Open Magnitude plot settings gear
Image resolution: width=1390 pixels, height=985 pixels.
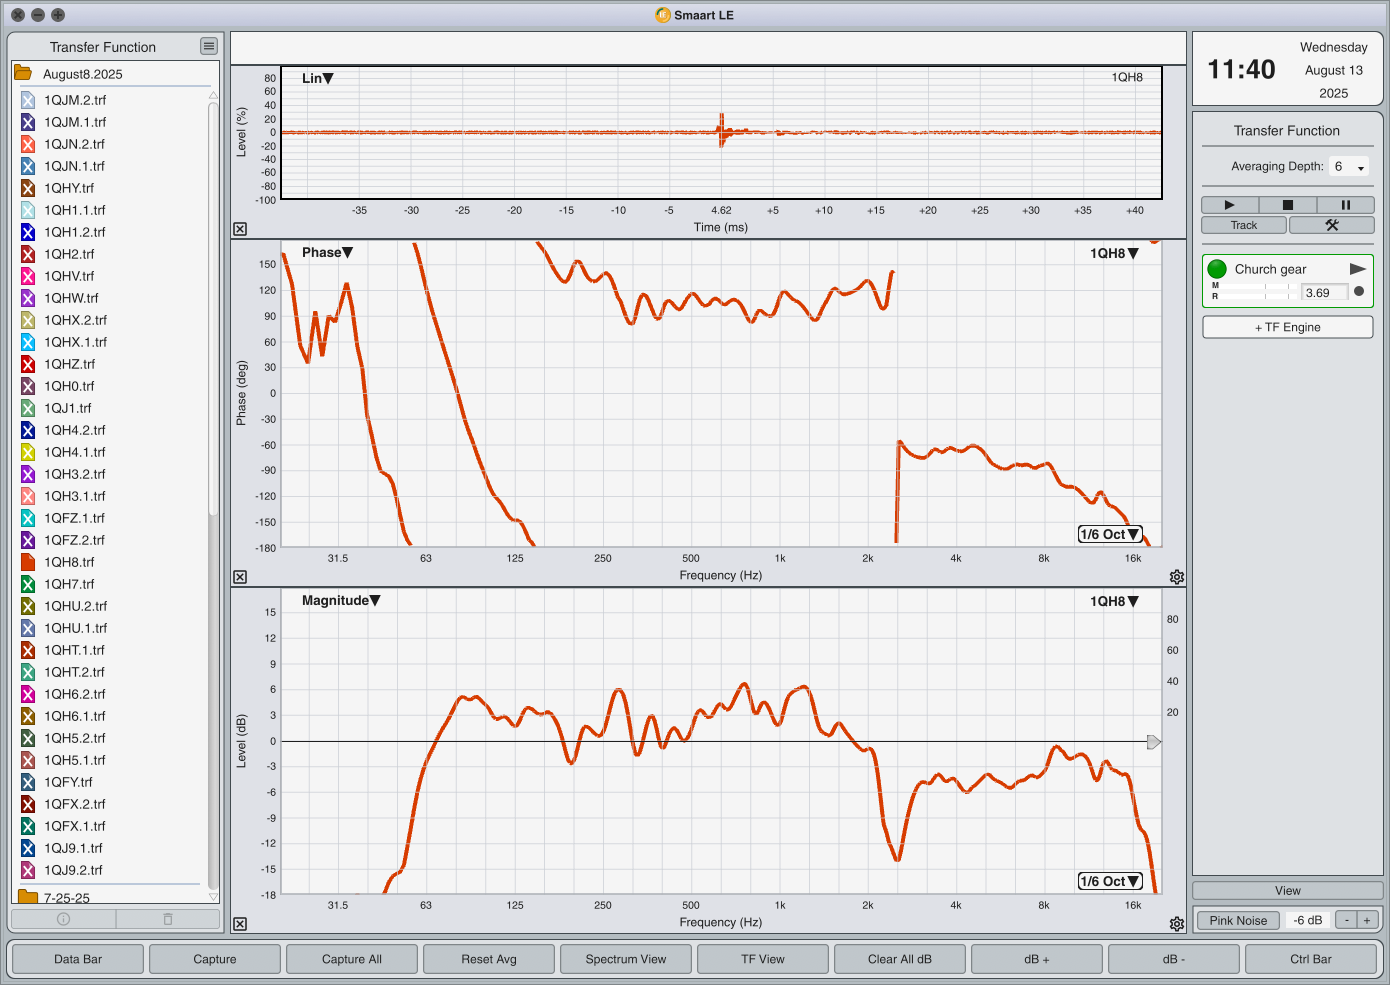[1177, 924]
